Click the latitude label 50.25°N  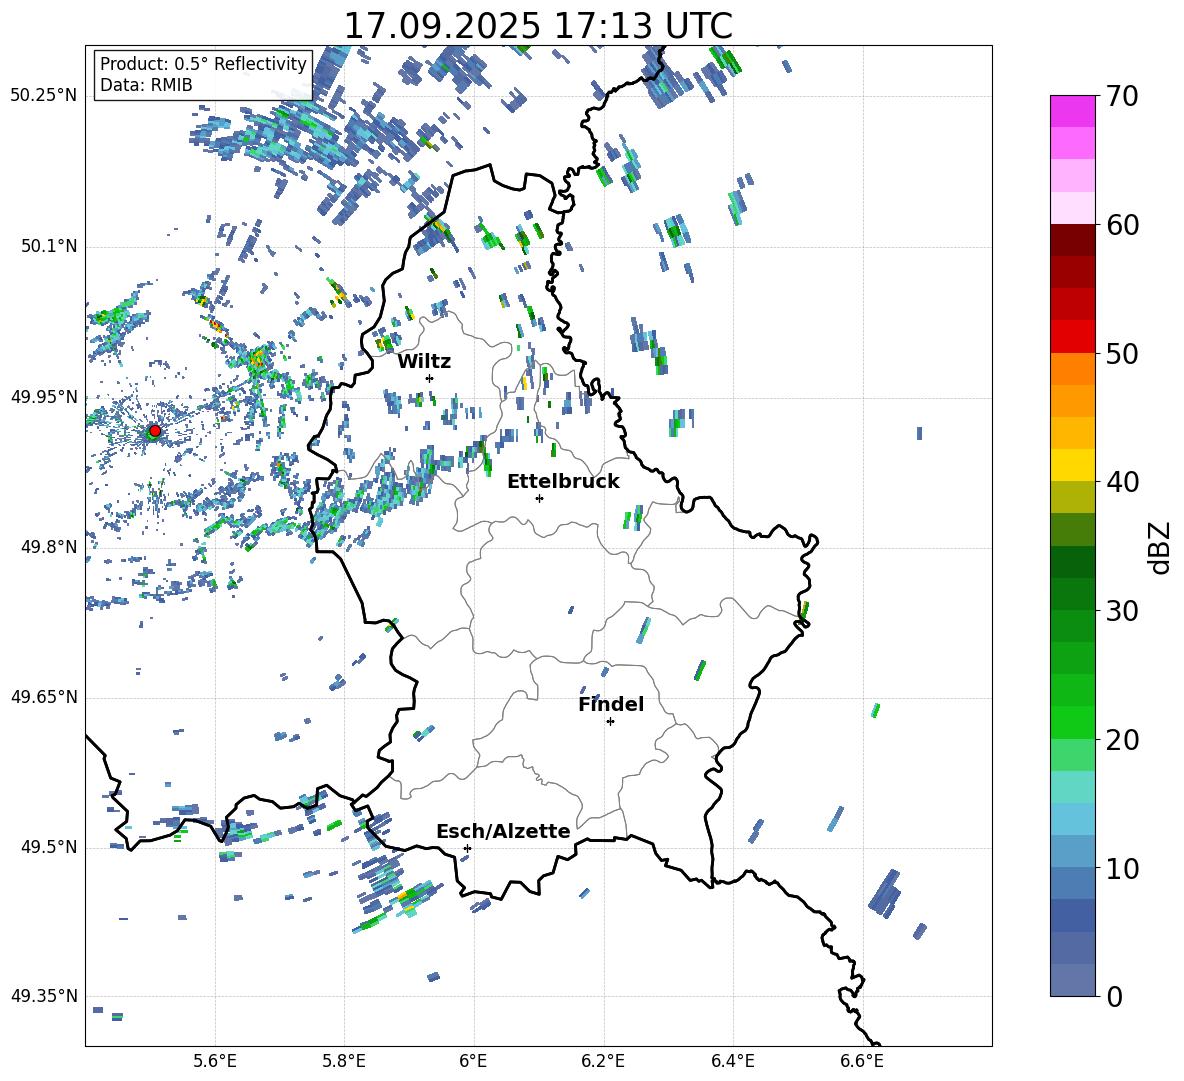[44, 96]
